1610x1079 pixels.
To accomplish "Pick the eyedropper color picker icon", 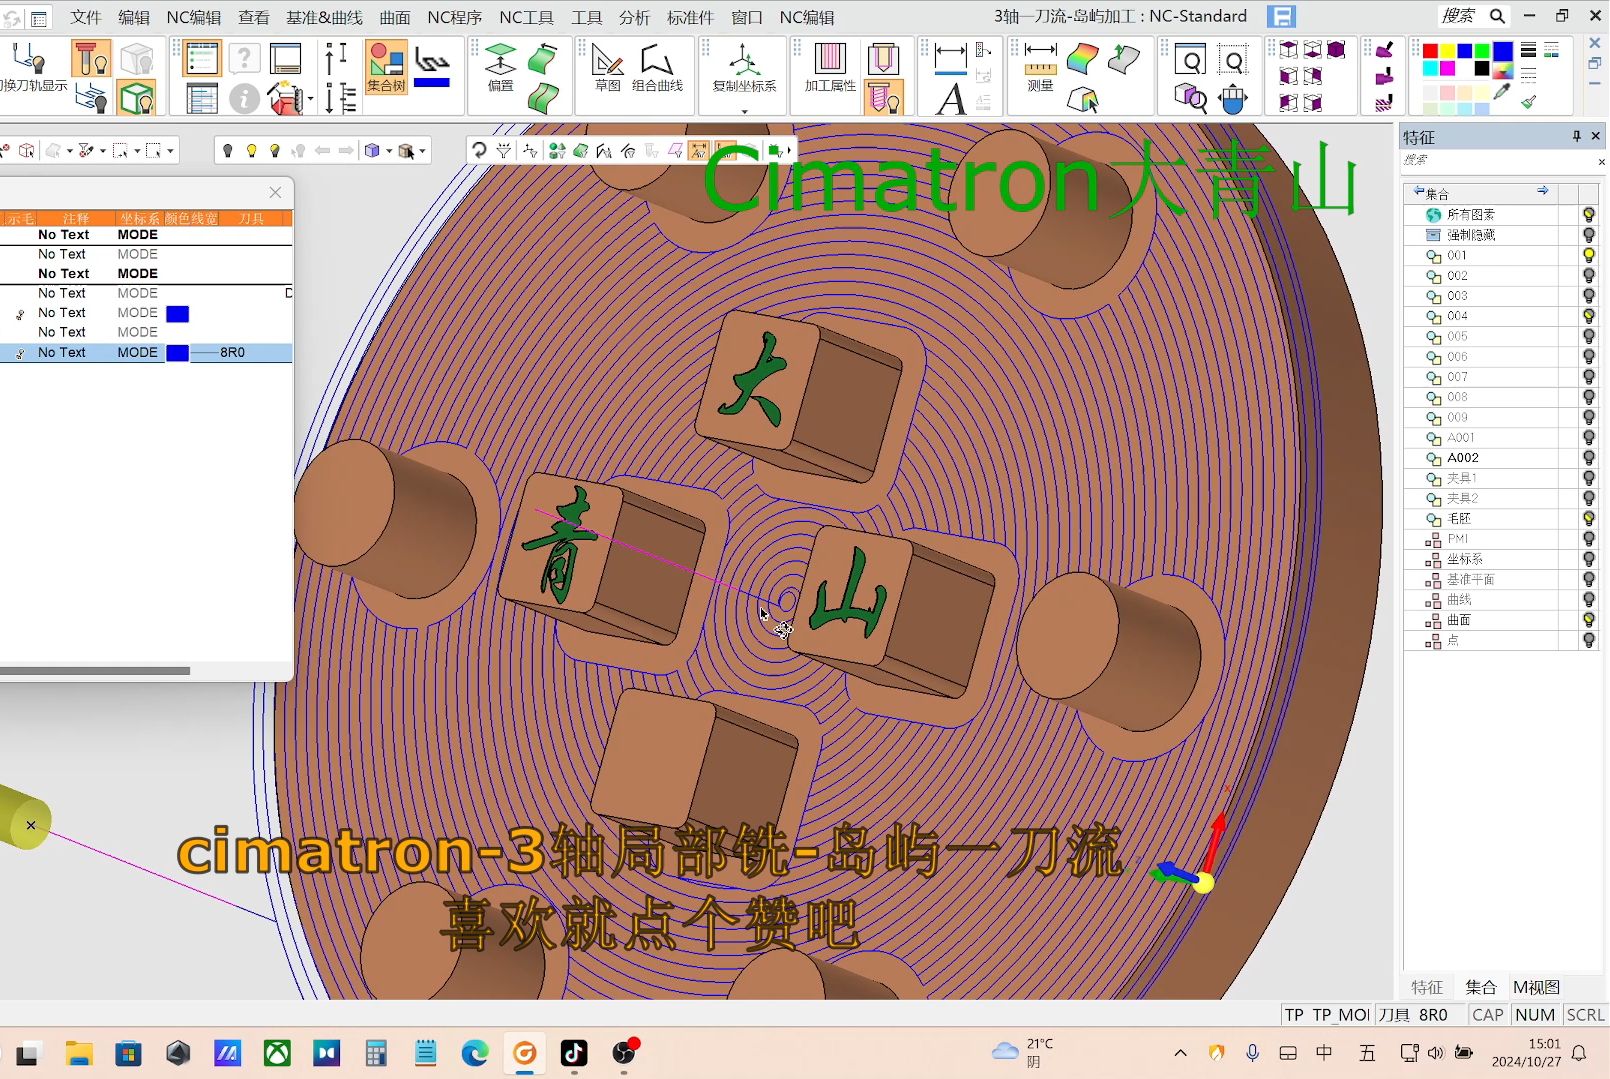I will tap(1502, 92).
